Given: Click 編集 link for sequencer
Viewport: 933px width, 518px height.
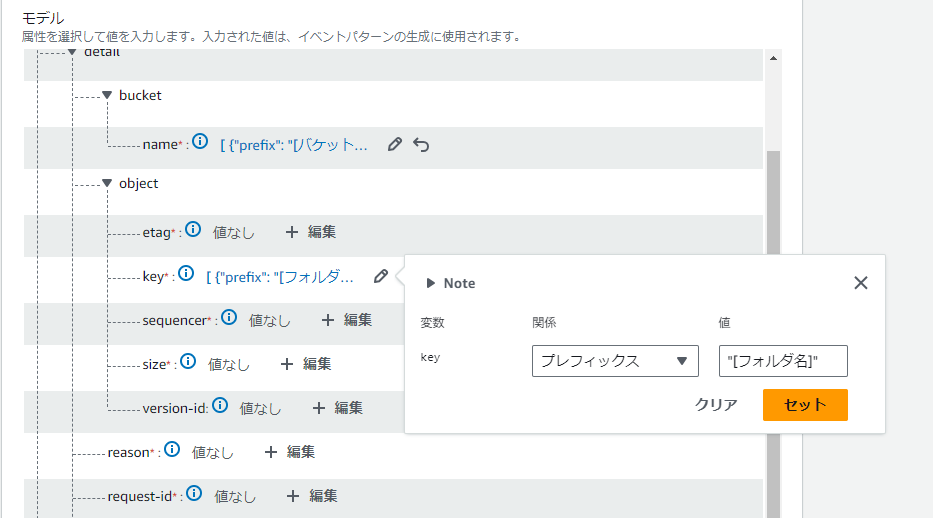Looking at the screenshot, I should (358, 320).
